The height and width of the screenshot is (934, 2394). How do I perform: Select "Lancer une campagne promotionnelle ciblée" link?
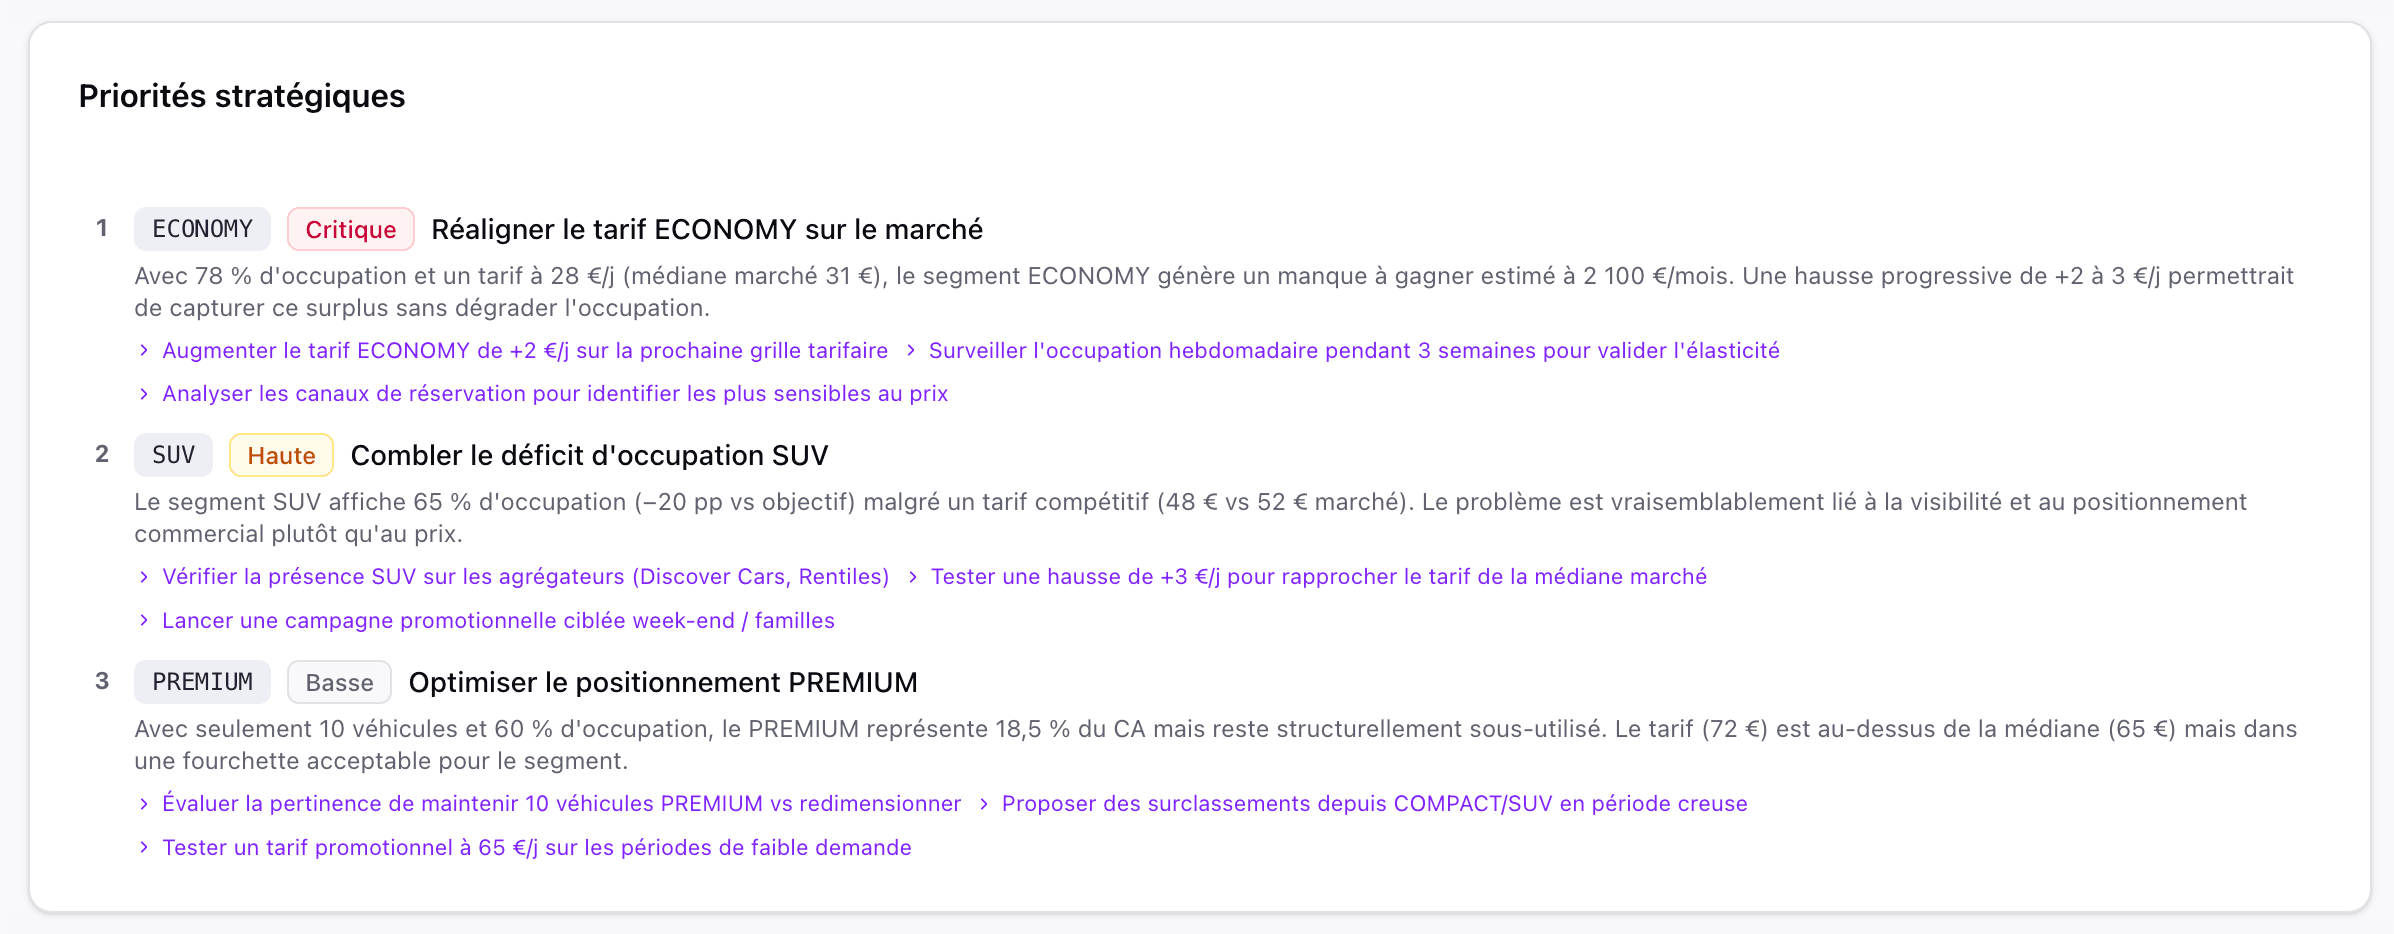(x=498, y=621)
